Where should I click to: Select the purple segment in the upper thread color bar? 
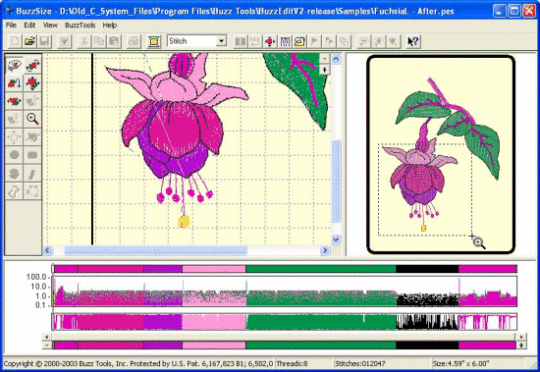pyautogui.click(x=163, y=269)
